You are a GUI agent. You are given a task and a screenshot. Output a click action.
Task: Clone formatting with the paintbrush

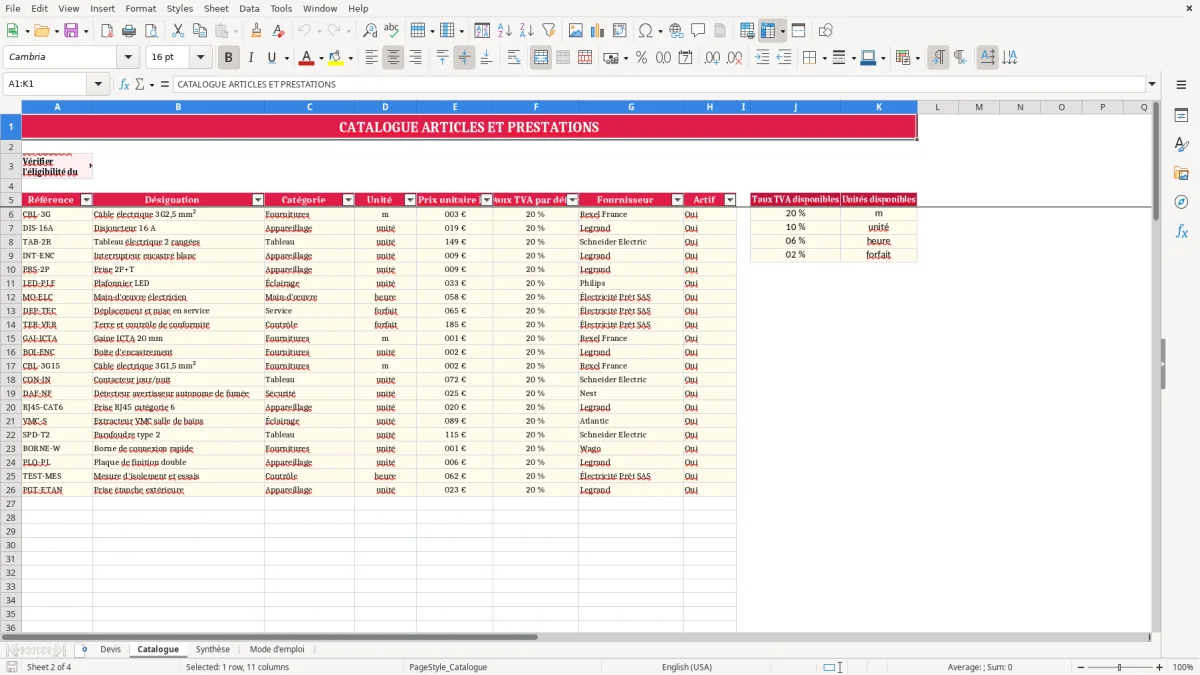pyautogui.click(x=256, y=31)
